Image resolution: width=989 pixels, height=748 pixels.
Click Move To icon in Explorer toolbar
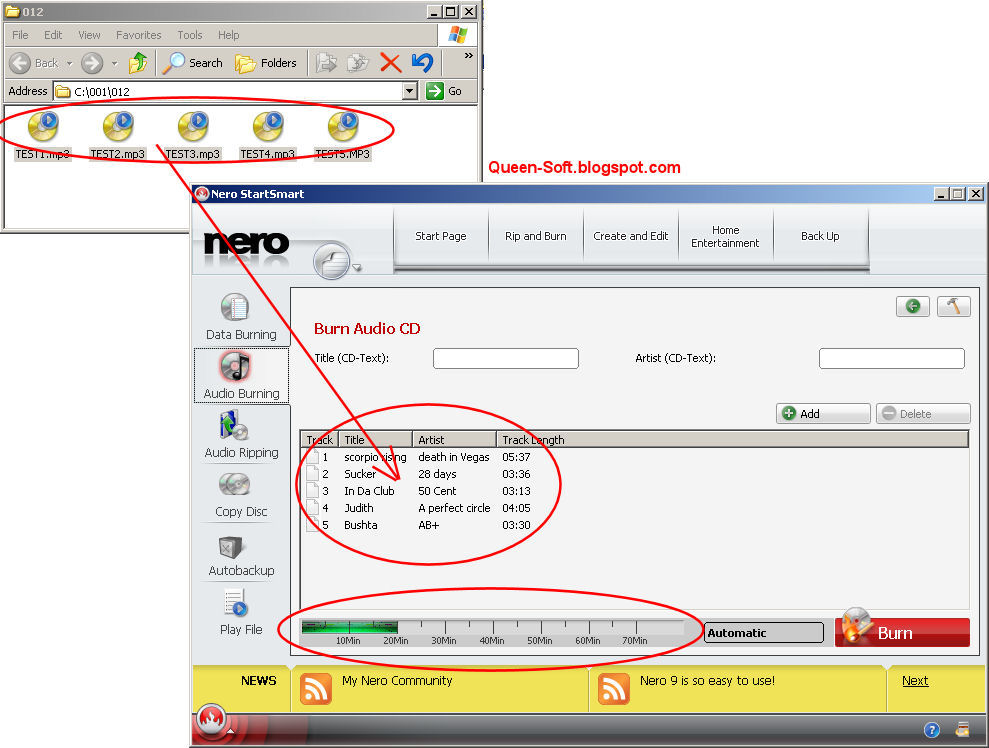(x=326, y=63)
